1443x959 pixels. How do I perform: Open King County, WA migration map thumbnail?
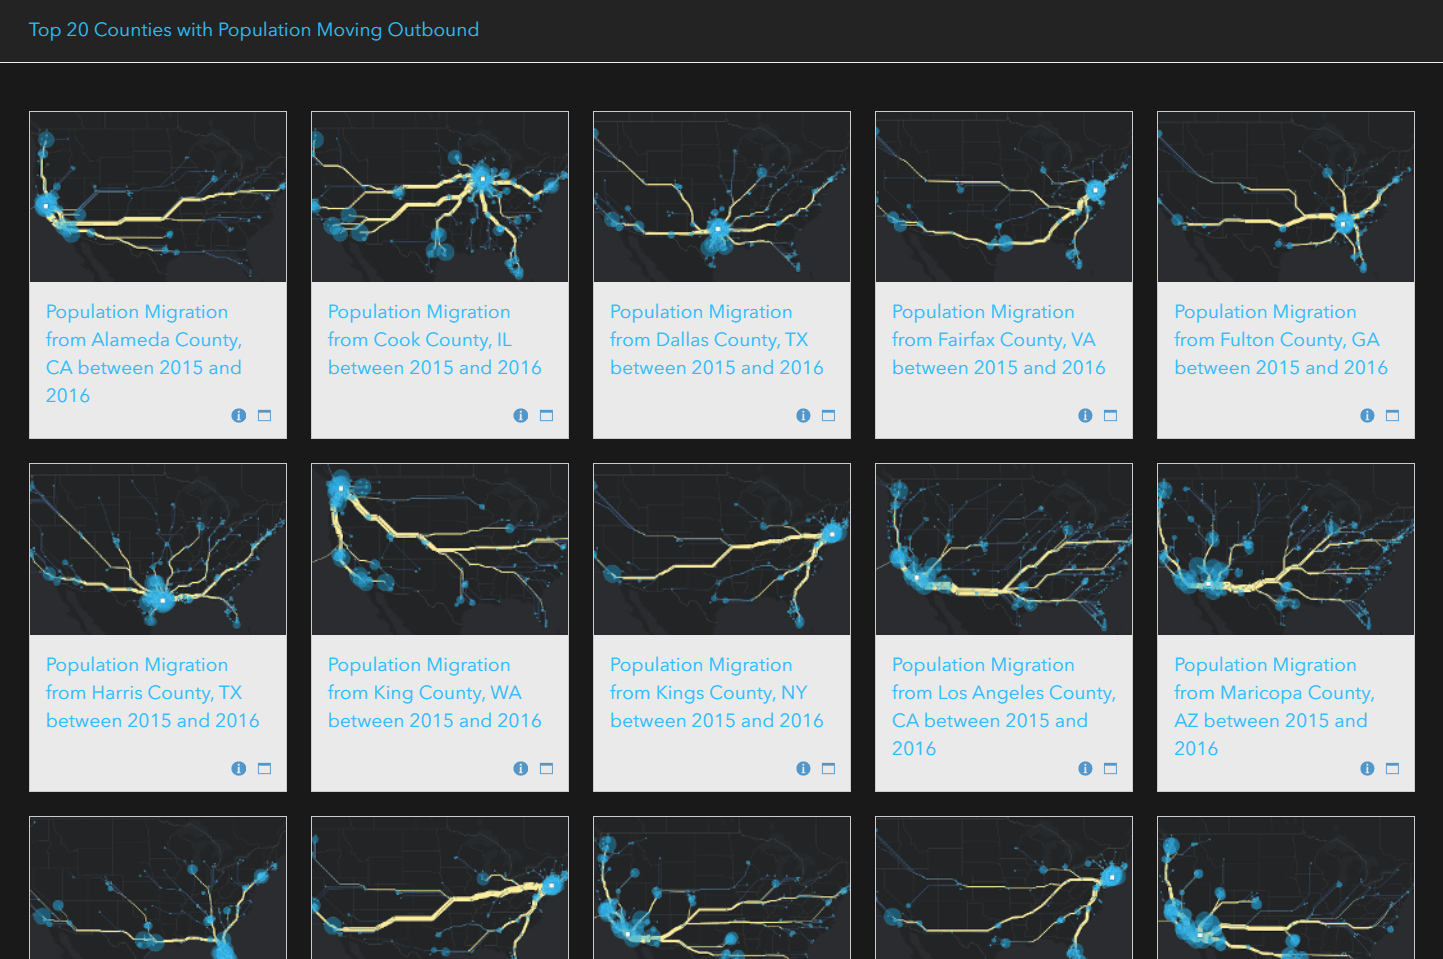(440, 550)
